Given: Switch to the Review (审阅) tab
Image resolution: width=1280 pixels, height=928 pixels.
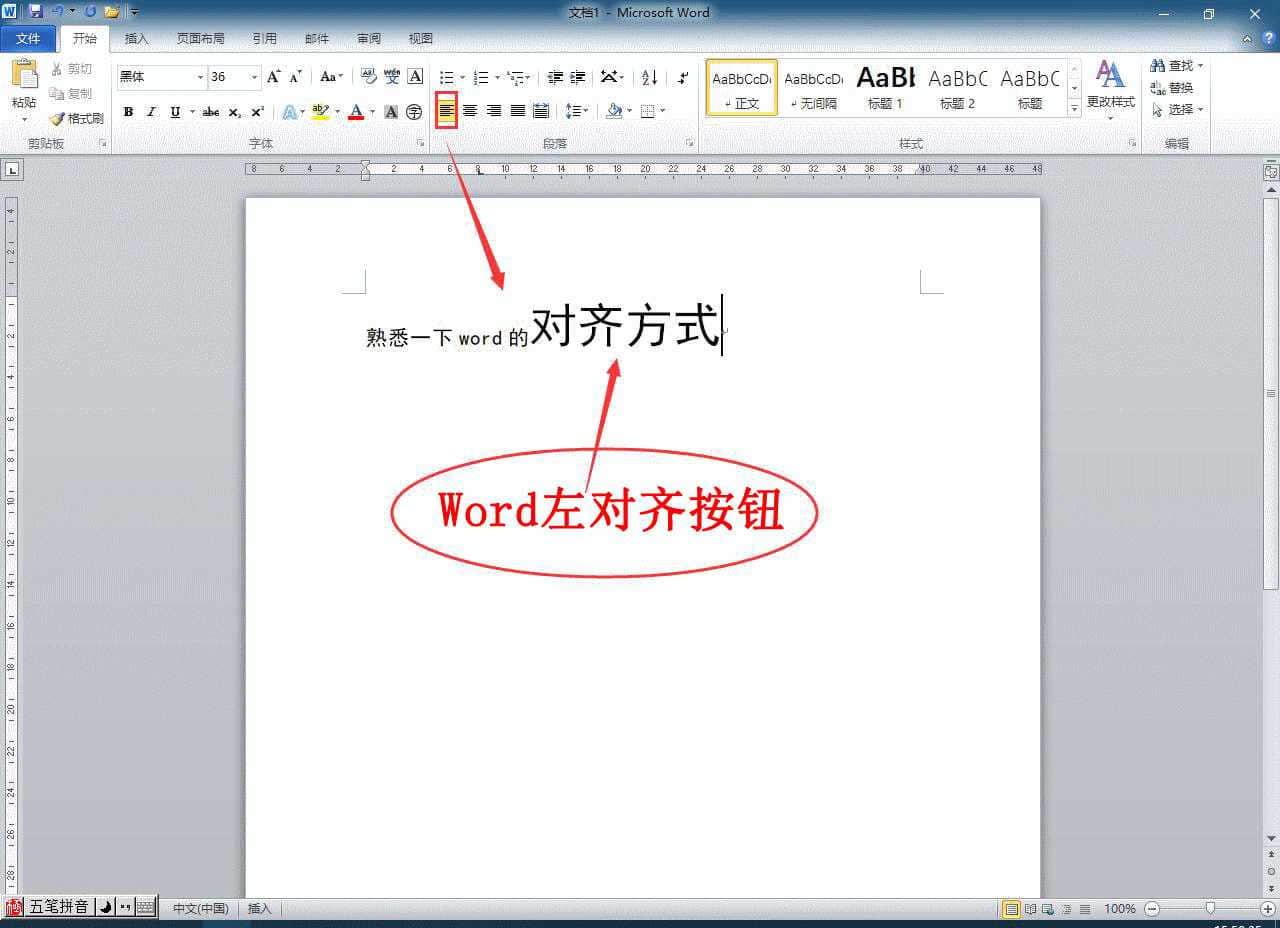Looking at the screenshot, I should (x=369, y=39).
